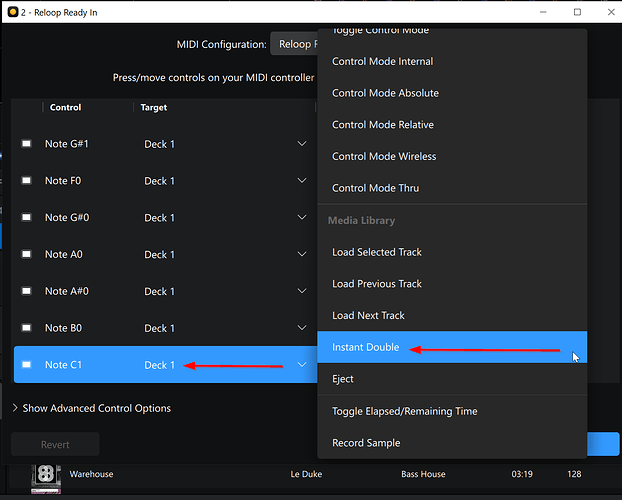The width and height of the screenshot is (622, 500).
Task: Select Eject from the dropdown list
Action: click(x=343, y=379)
